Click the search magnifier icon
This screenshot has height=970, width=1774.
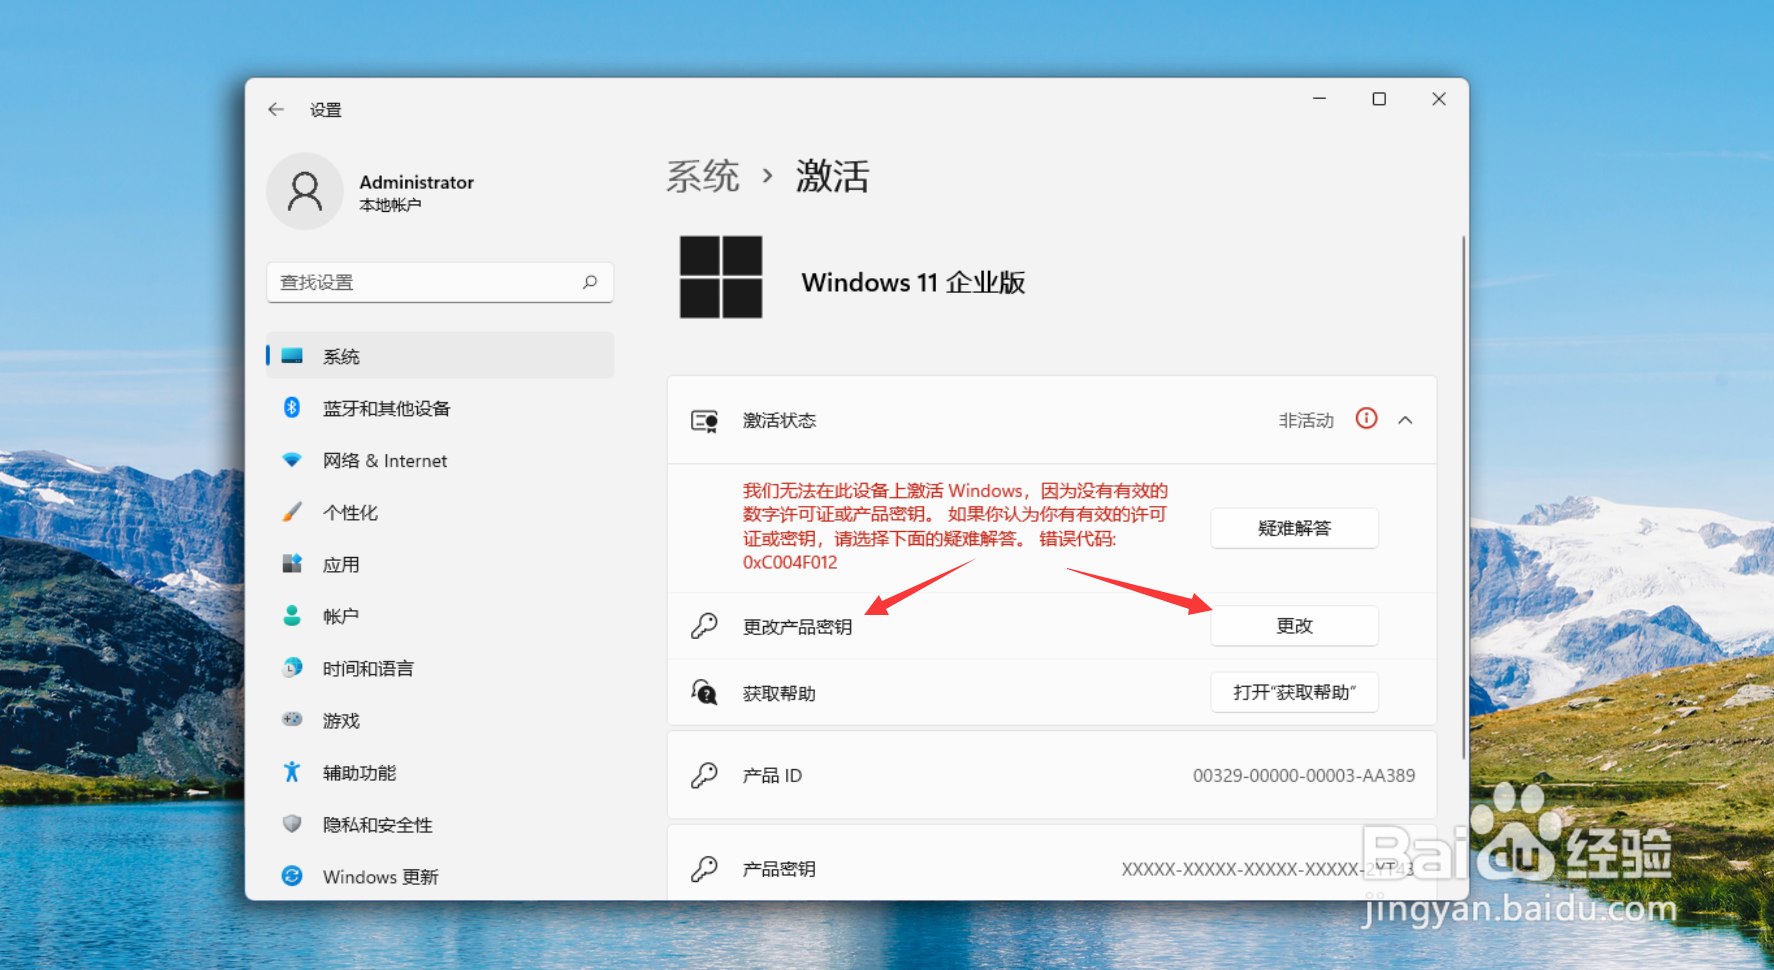pyautogui.click(x=590, y=282)
